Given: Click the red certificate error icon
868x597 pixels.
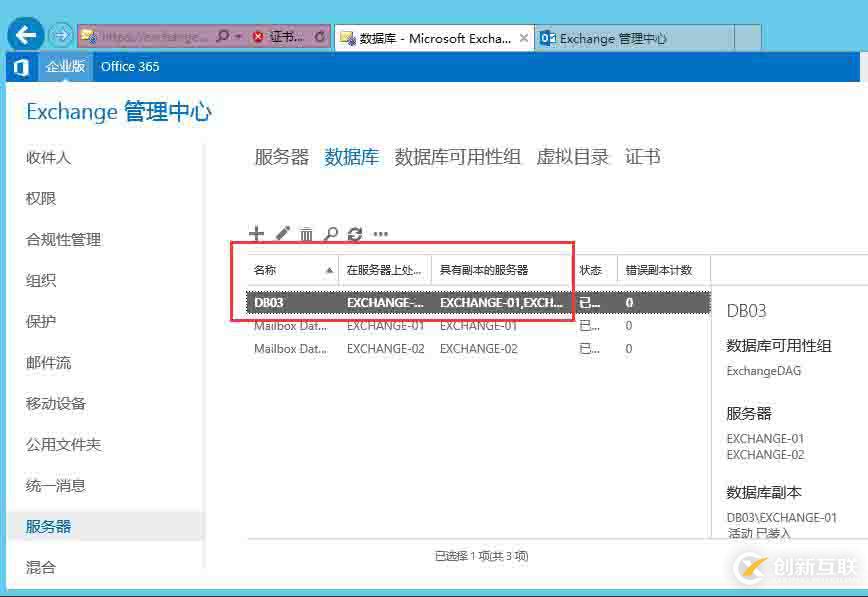Looking at the screenshot, I should [x=257, y=37].
